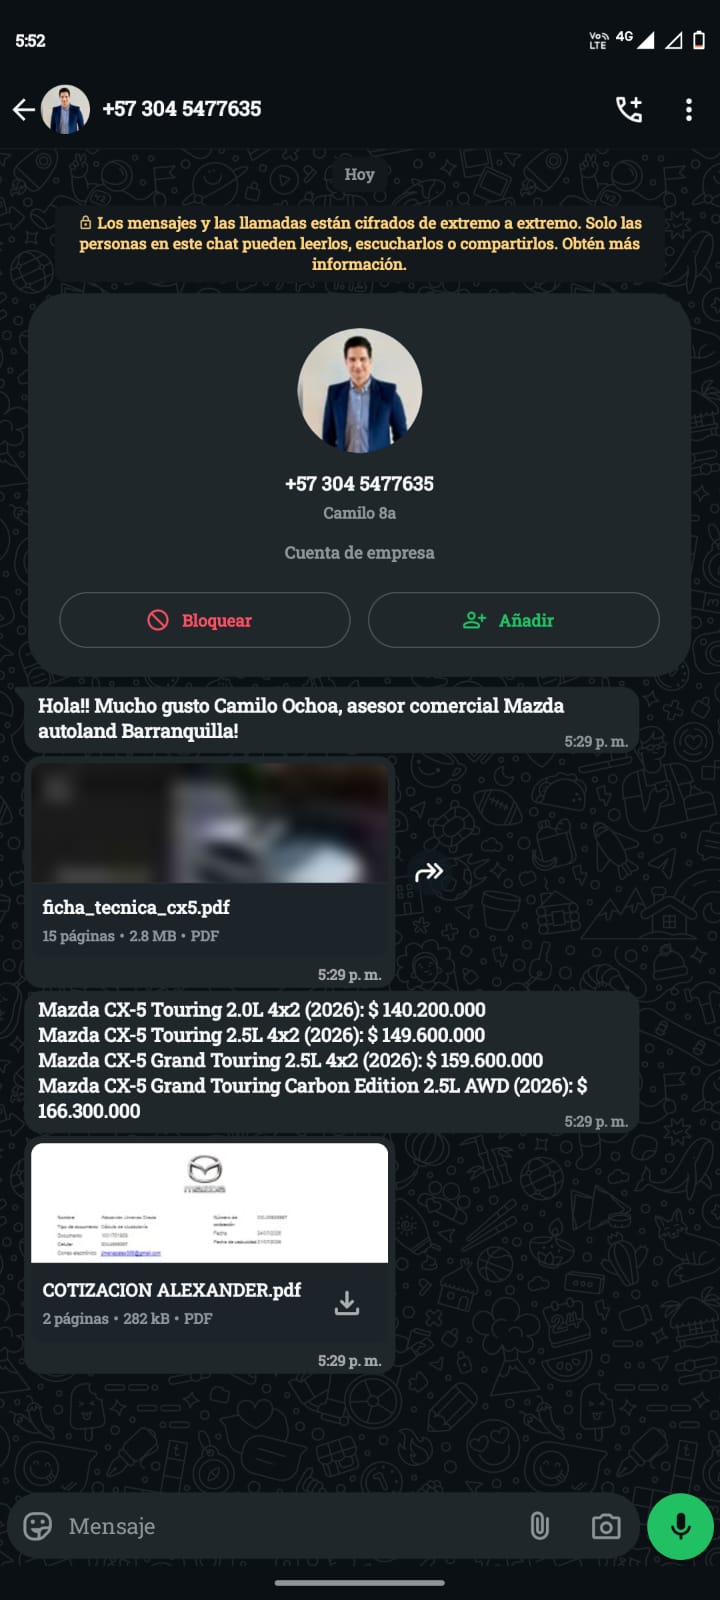Open the small profile photo in header
The width and height of the screenshot is (720, 1600).
tap(66, 110)
